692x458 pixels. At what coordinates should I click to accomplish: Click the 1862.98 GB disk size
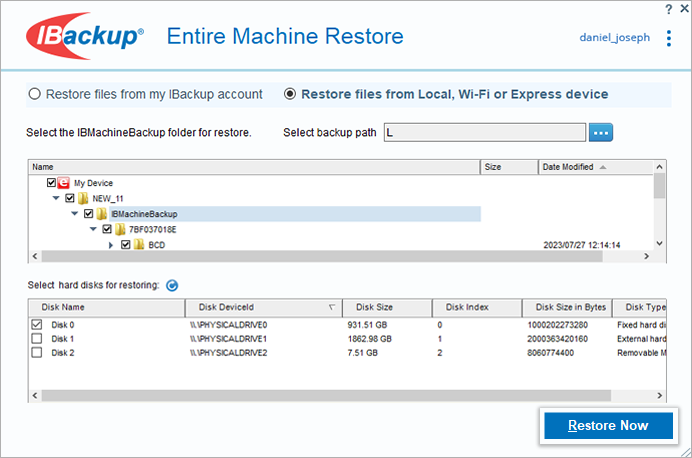[369, 339]
